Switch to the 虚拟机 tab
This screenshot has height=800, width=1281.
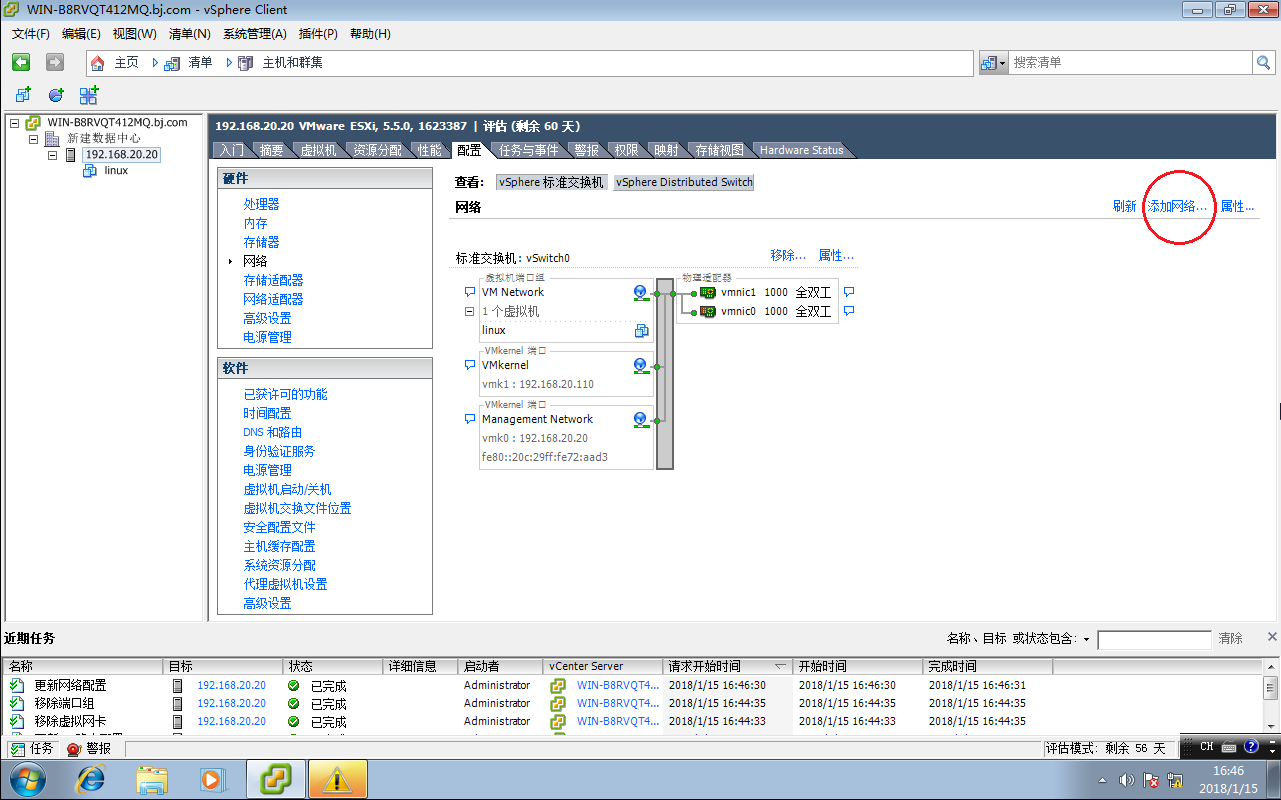318,150
